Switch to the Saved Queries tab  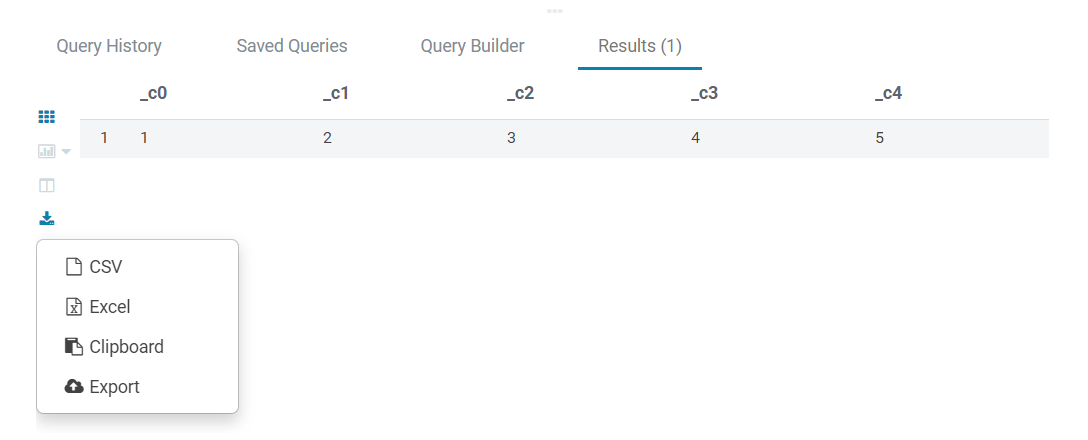(x=292, y=46)
